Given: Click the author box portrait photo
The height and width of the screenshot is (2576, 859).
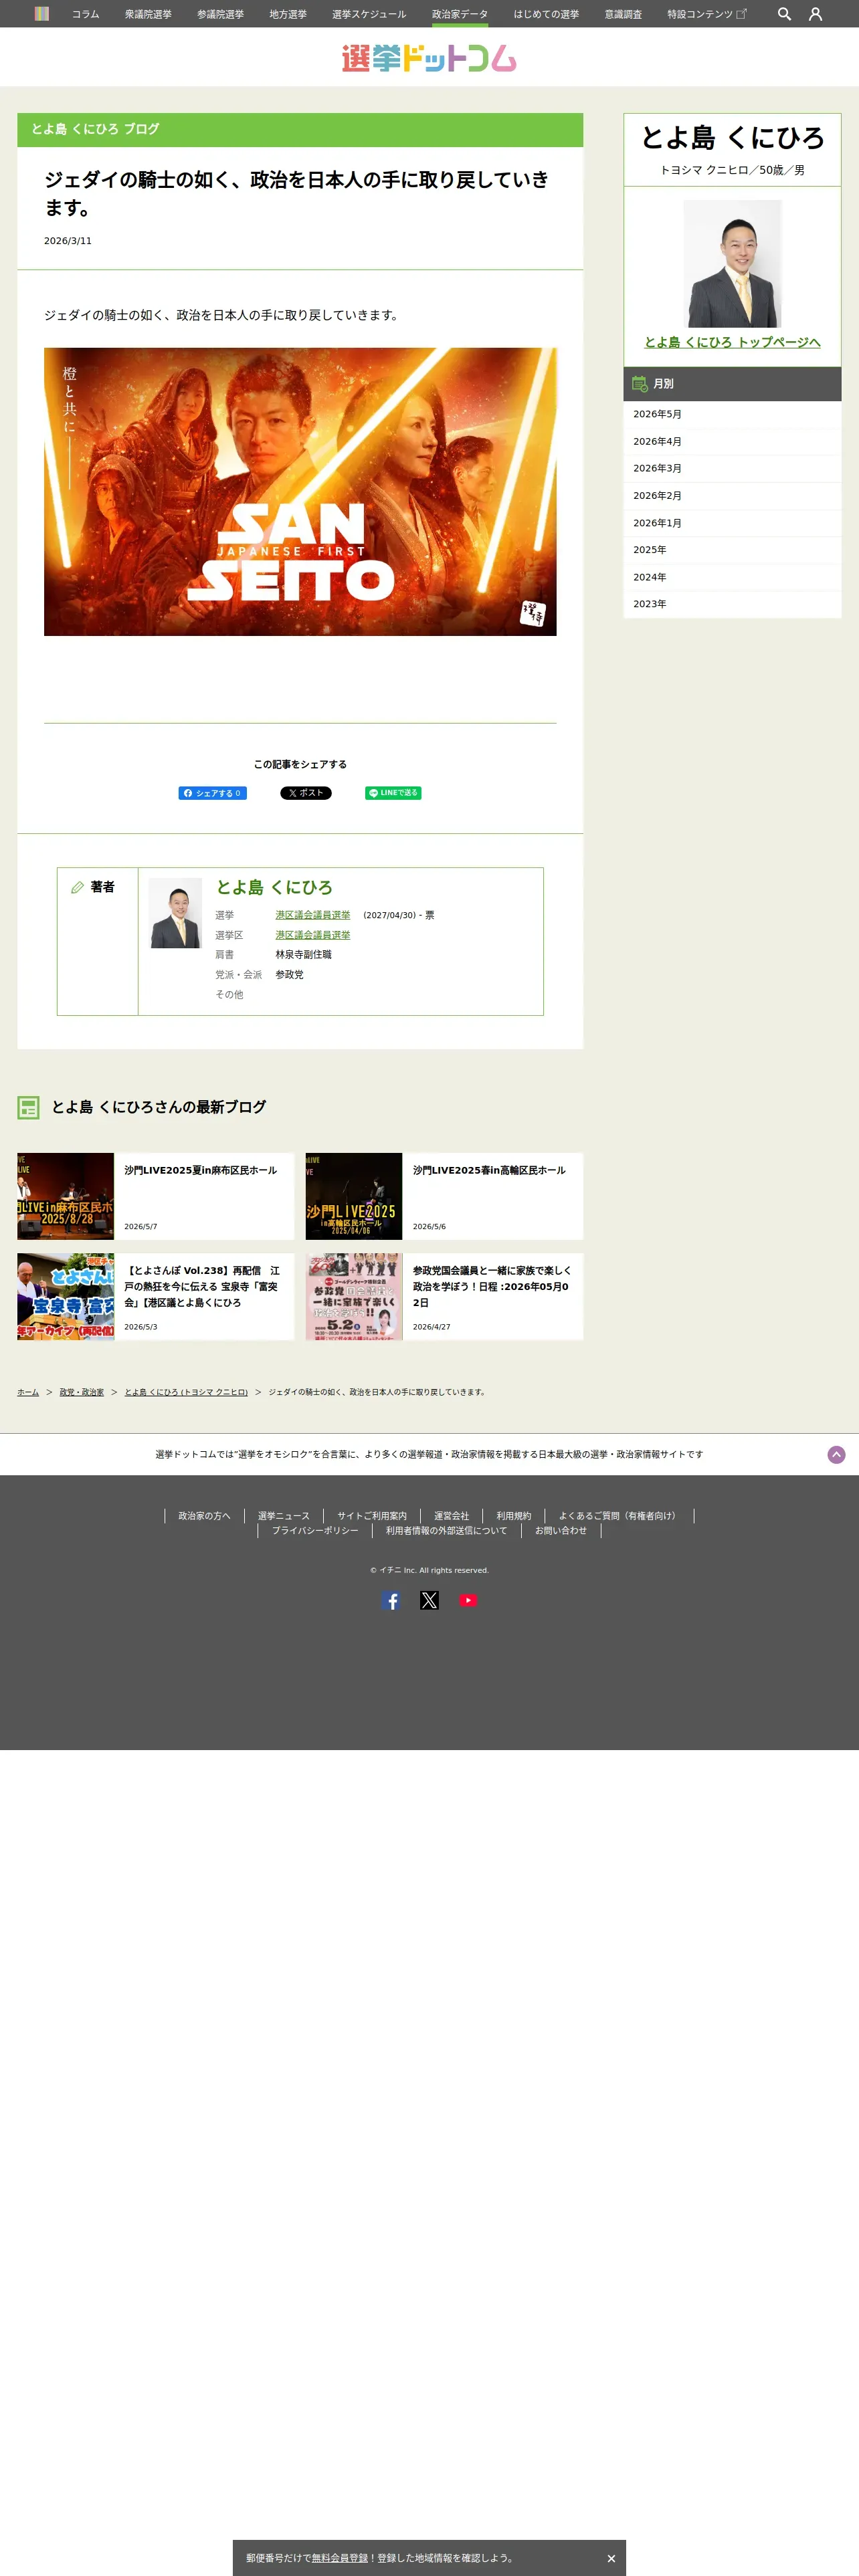Looking at the screenshot, I should click(x=175, y=913).
